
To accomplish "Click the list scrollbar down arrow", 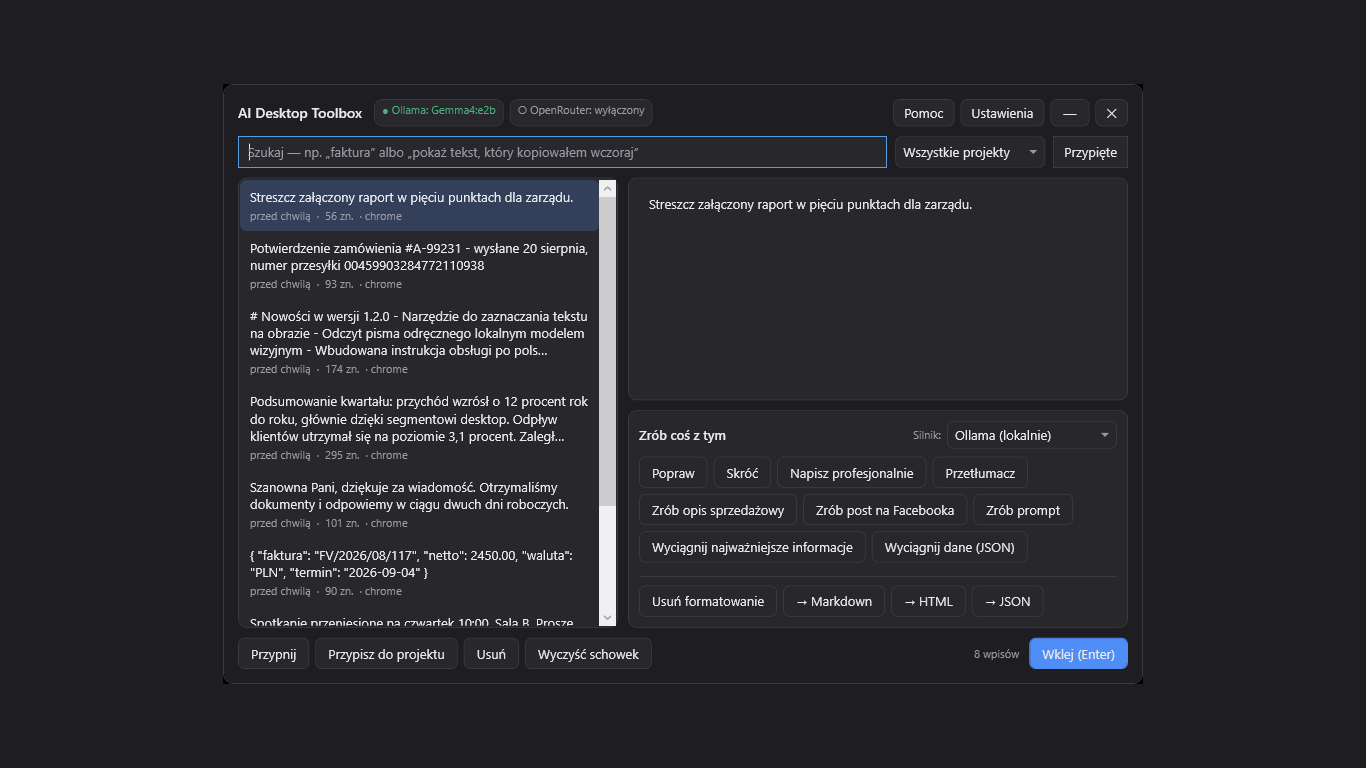I will pos(607,618).
